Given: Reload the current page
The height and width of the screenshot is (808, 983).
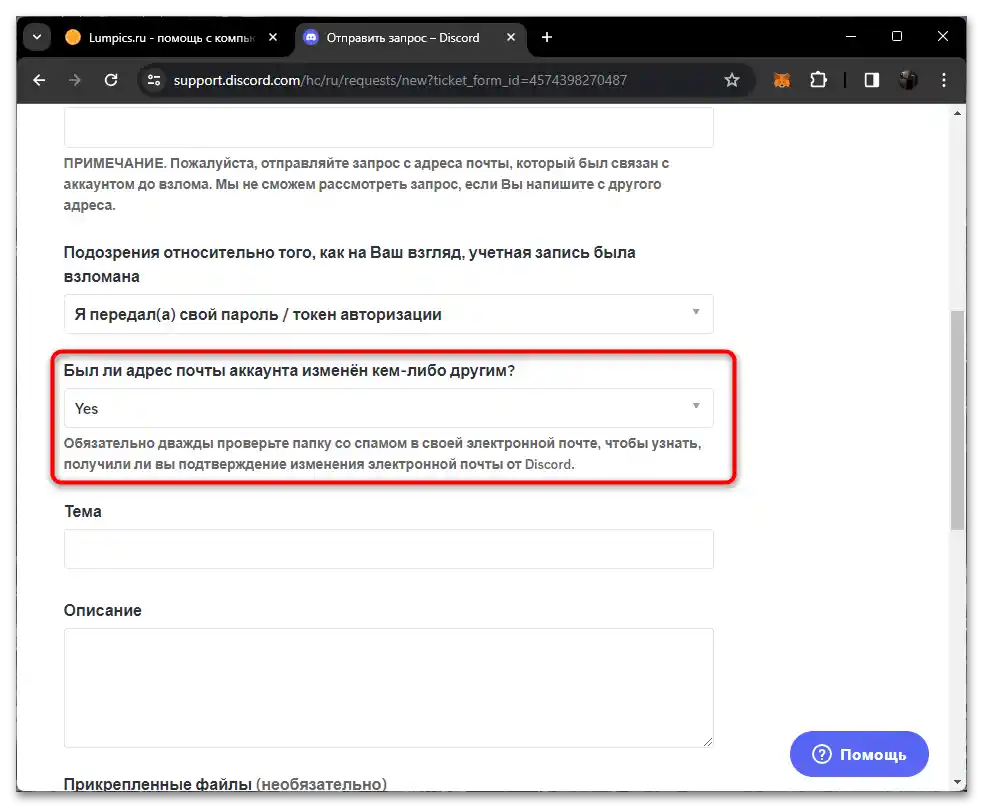Looking at the screenshot, I should point(111,80).
